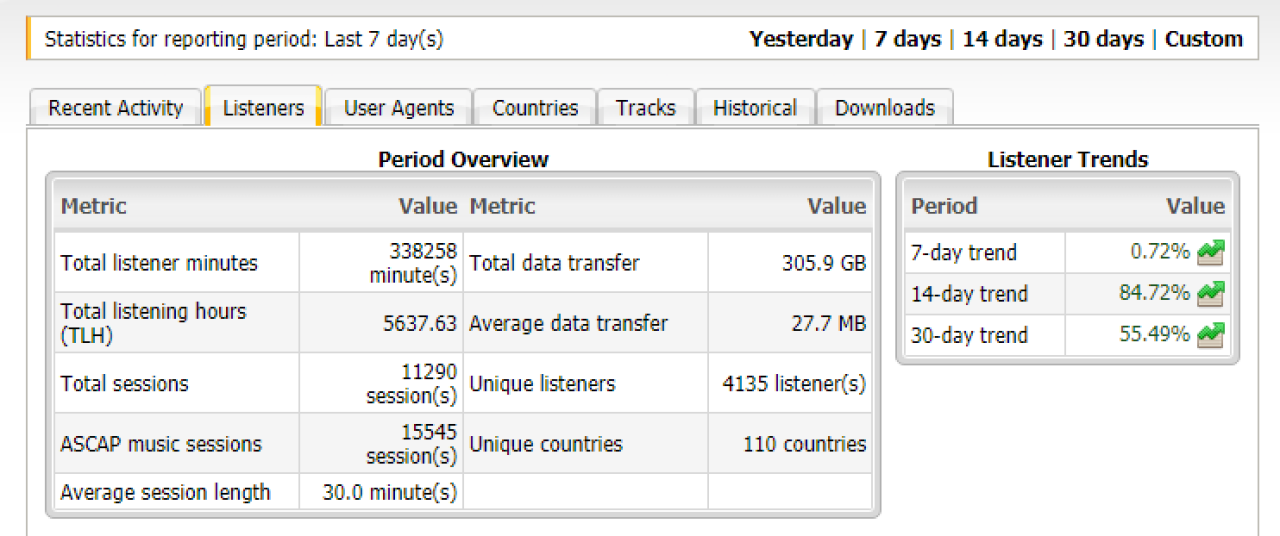Viewport: 1280px width, 536px height.
Task: Switch to the User Agents tab
Action: 398,108
